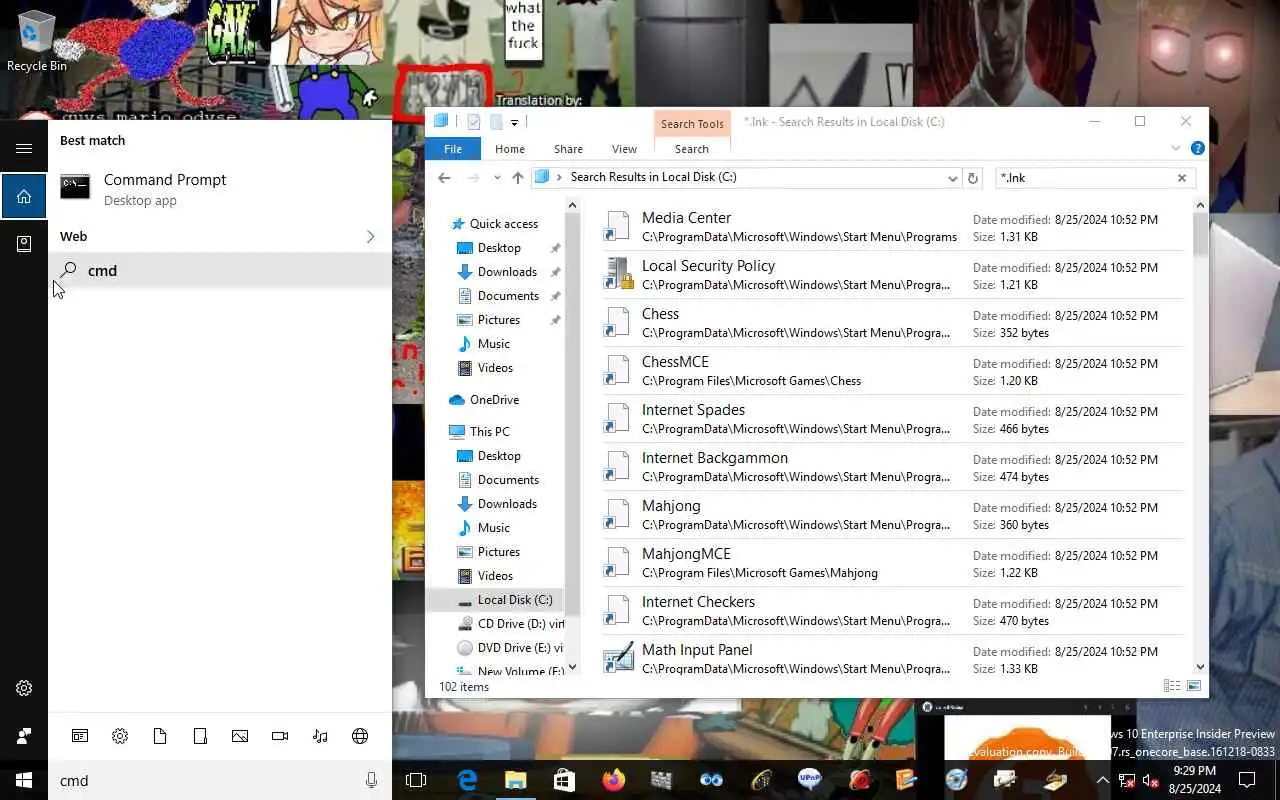
Task: Filter search results by Folders
Action: 200,736
